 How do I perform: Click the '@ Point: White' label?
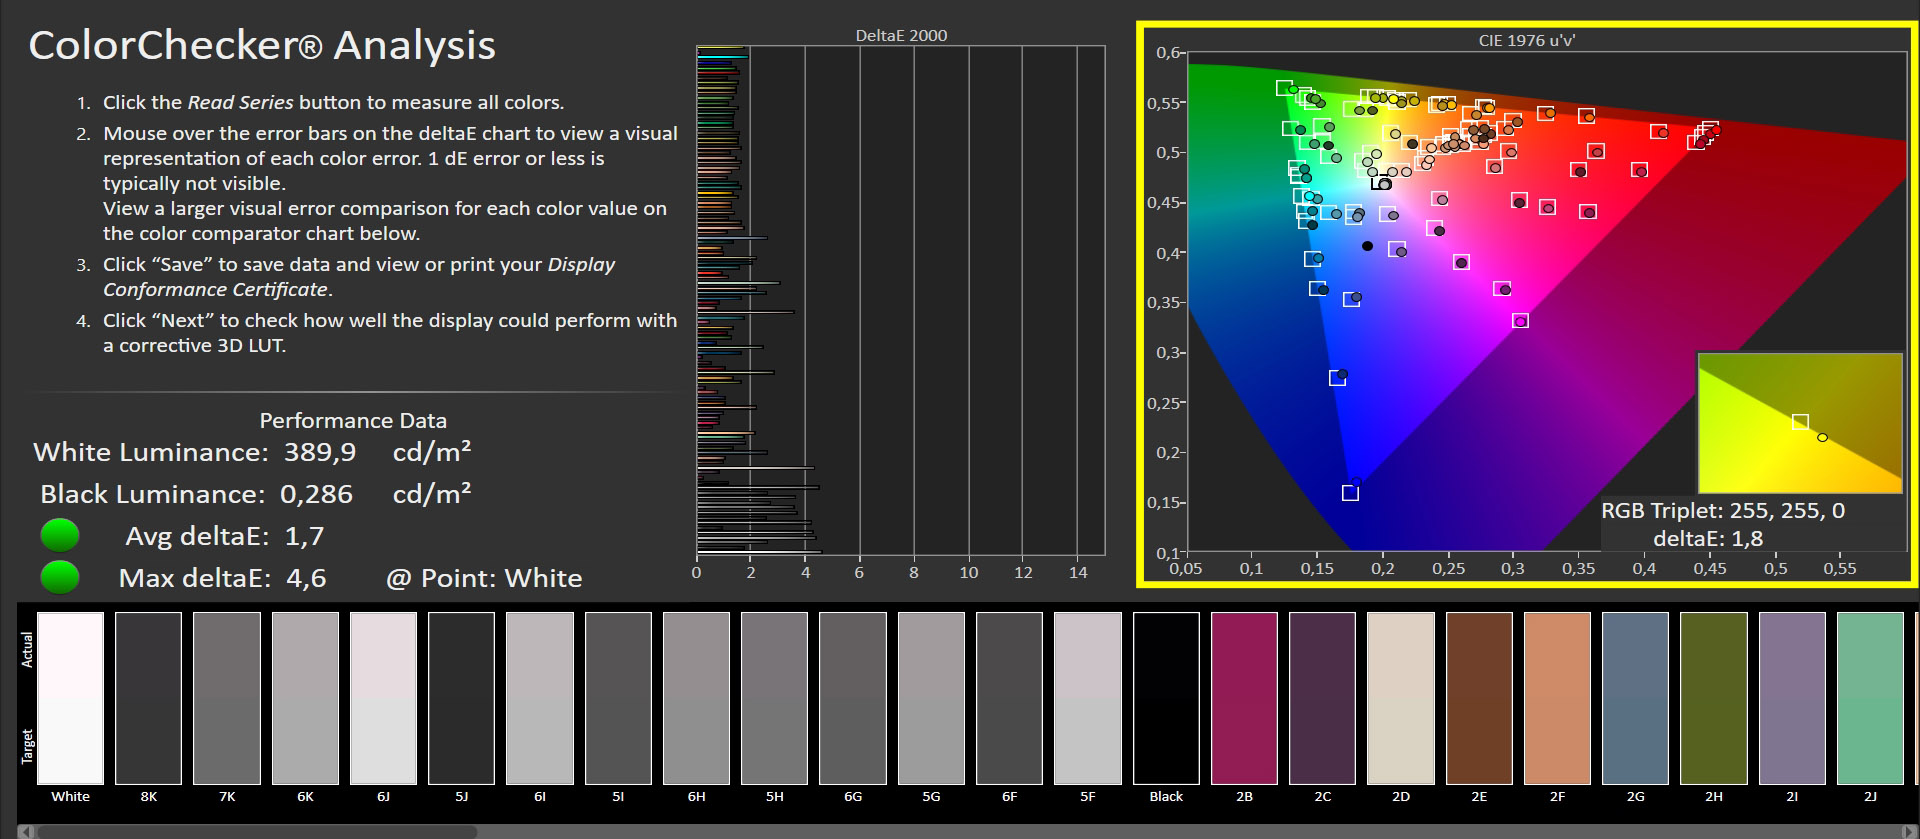(x=484, y=578)
